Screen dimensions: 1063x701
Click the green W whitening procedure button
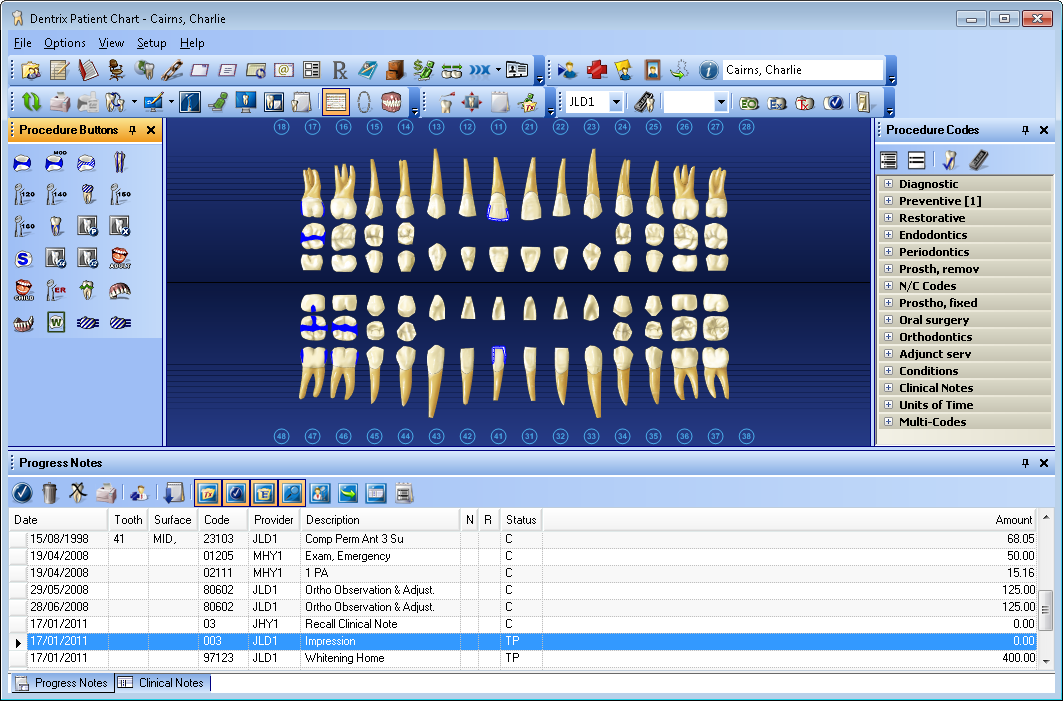[55, 323]
